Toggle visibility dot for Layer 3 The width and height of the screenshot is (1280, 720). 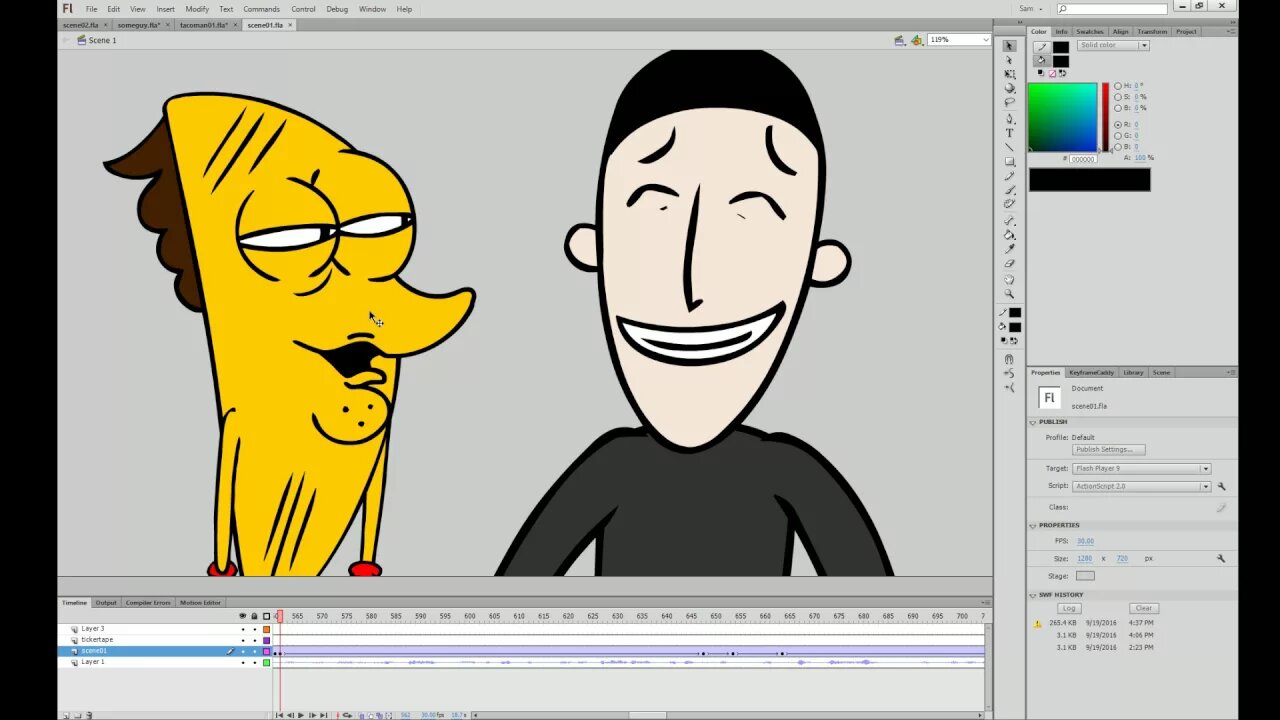point(242,629)
